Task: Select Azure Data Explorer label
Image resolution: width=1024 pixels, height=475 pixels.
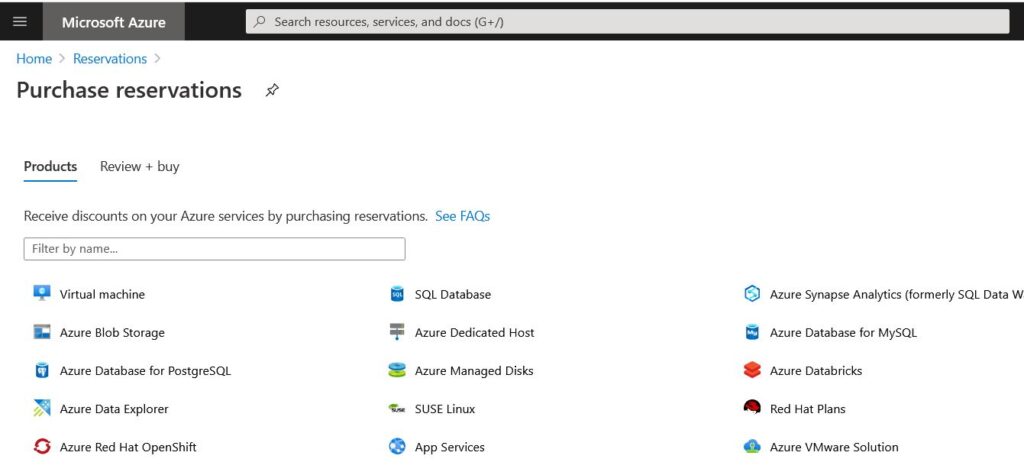Action: tap(114, 409)
